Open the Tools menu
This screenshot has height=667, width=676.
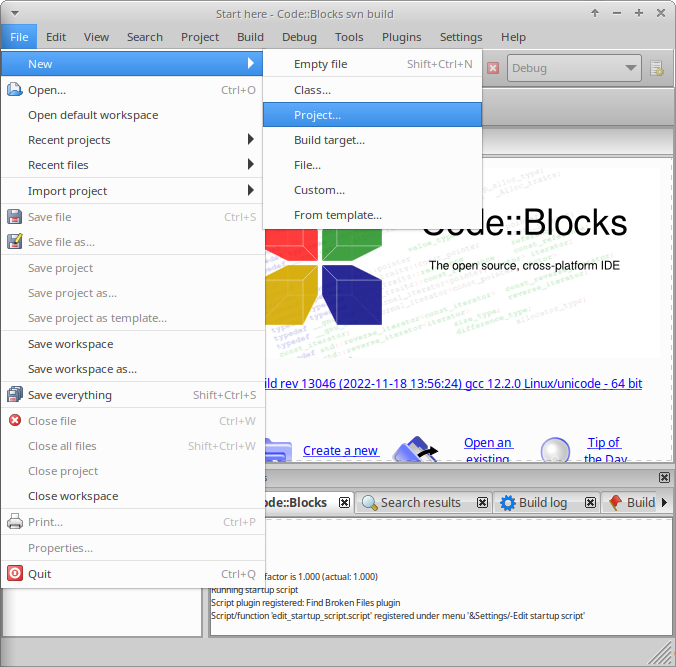pos(349,37)
